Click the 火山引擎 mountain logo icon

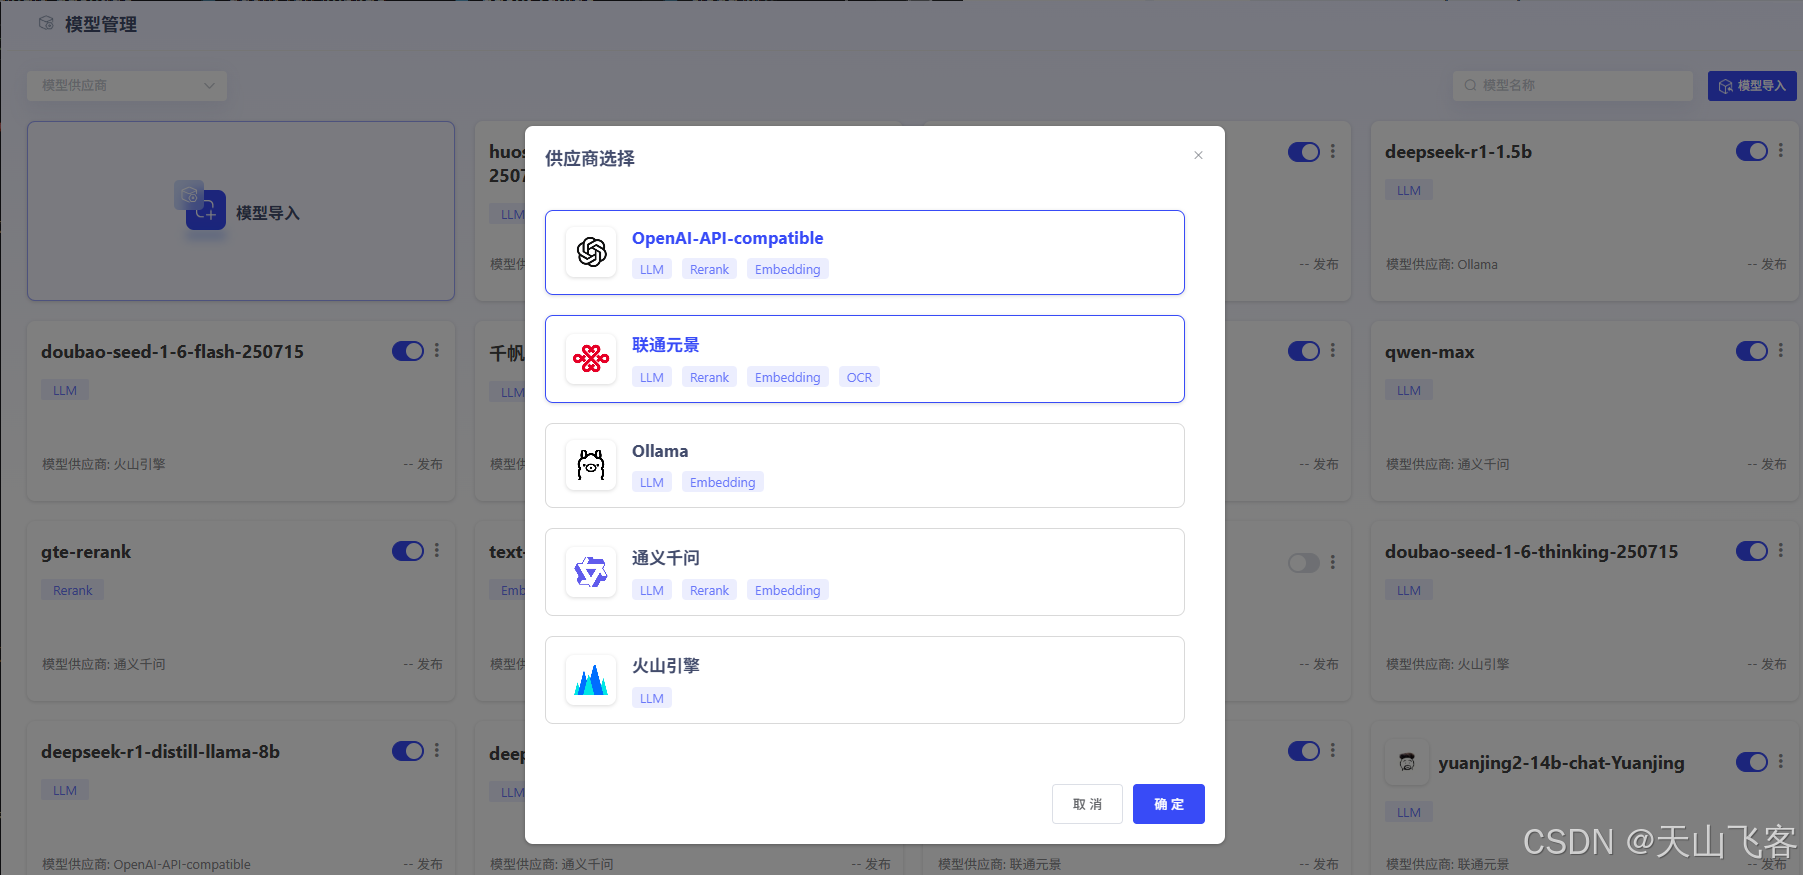coord(591,680)
